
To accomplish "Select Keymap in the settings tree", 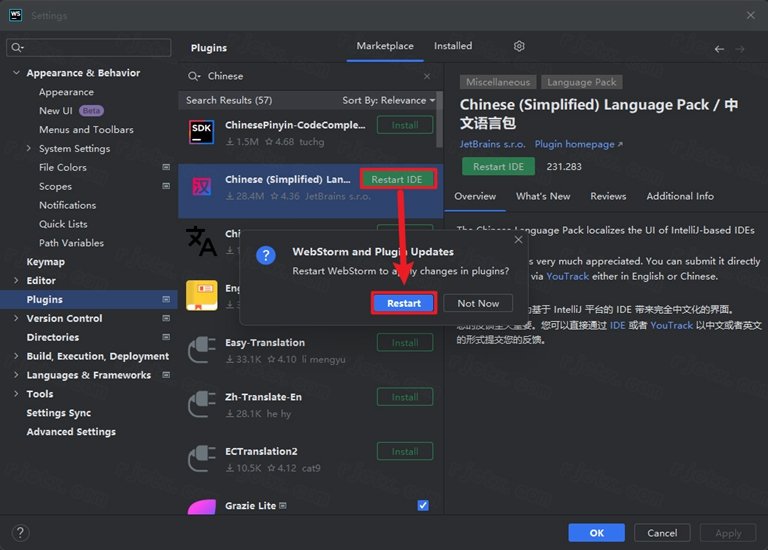I will pyautogui.click(x=46, y=262).
